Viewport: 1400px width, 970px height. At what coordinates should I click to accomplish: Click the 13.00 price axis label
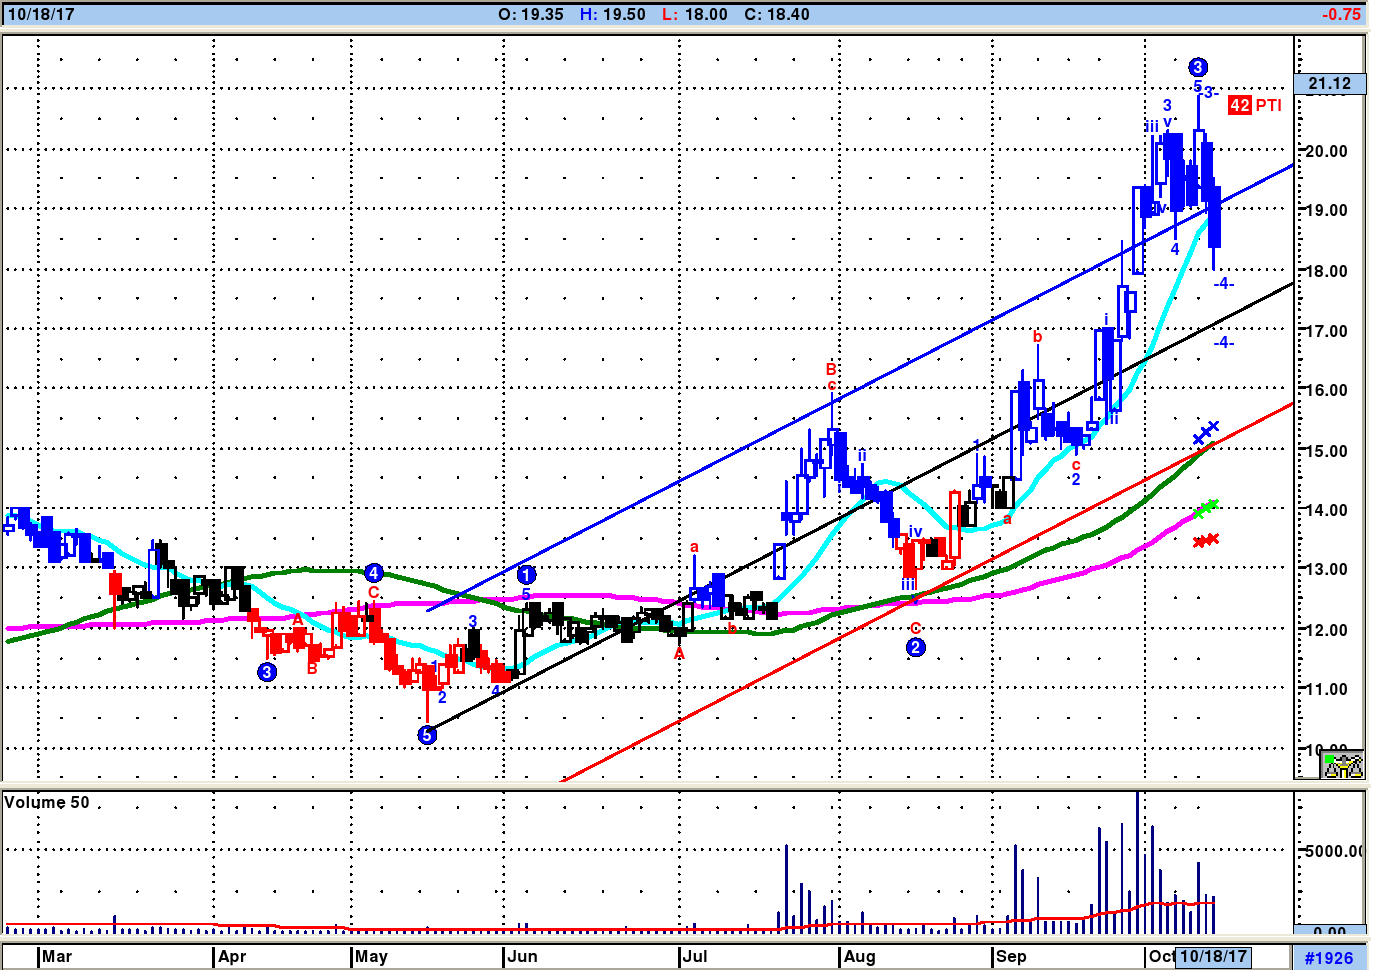[1327, 569]
